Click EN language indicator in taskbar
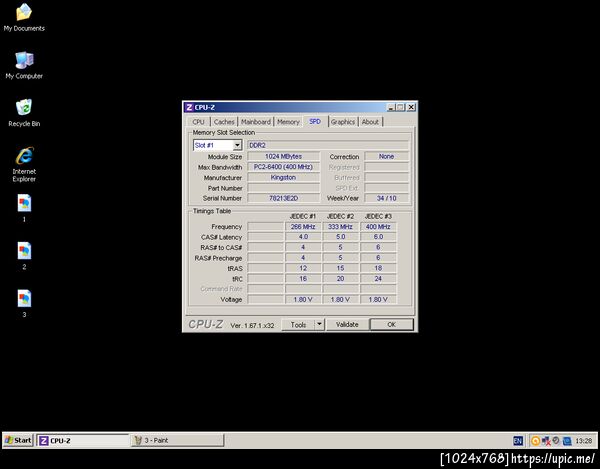 coord(517,441)
